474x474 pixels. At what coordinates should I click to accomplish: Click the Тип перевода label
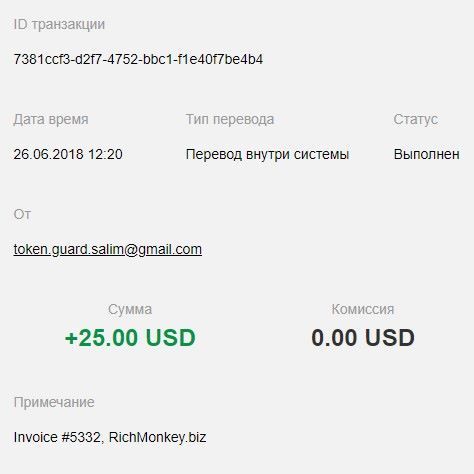pyautogui.click(x=230, y=119)
